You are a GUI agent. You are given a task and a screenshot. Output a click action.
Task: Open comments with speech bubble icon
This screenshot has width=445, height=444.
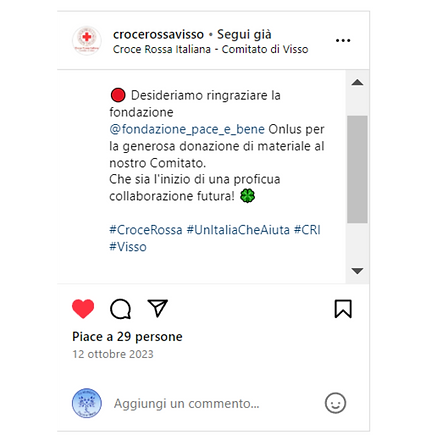click(120, 309)
